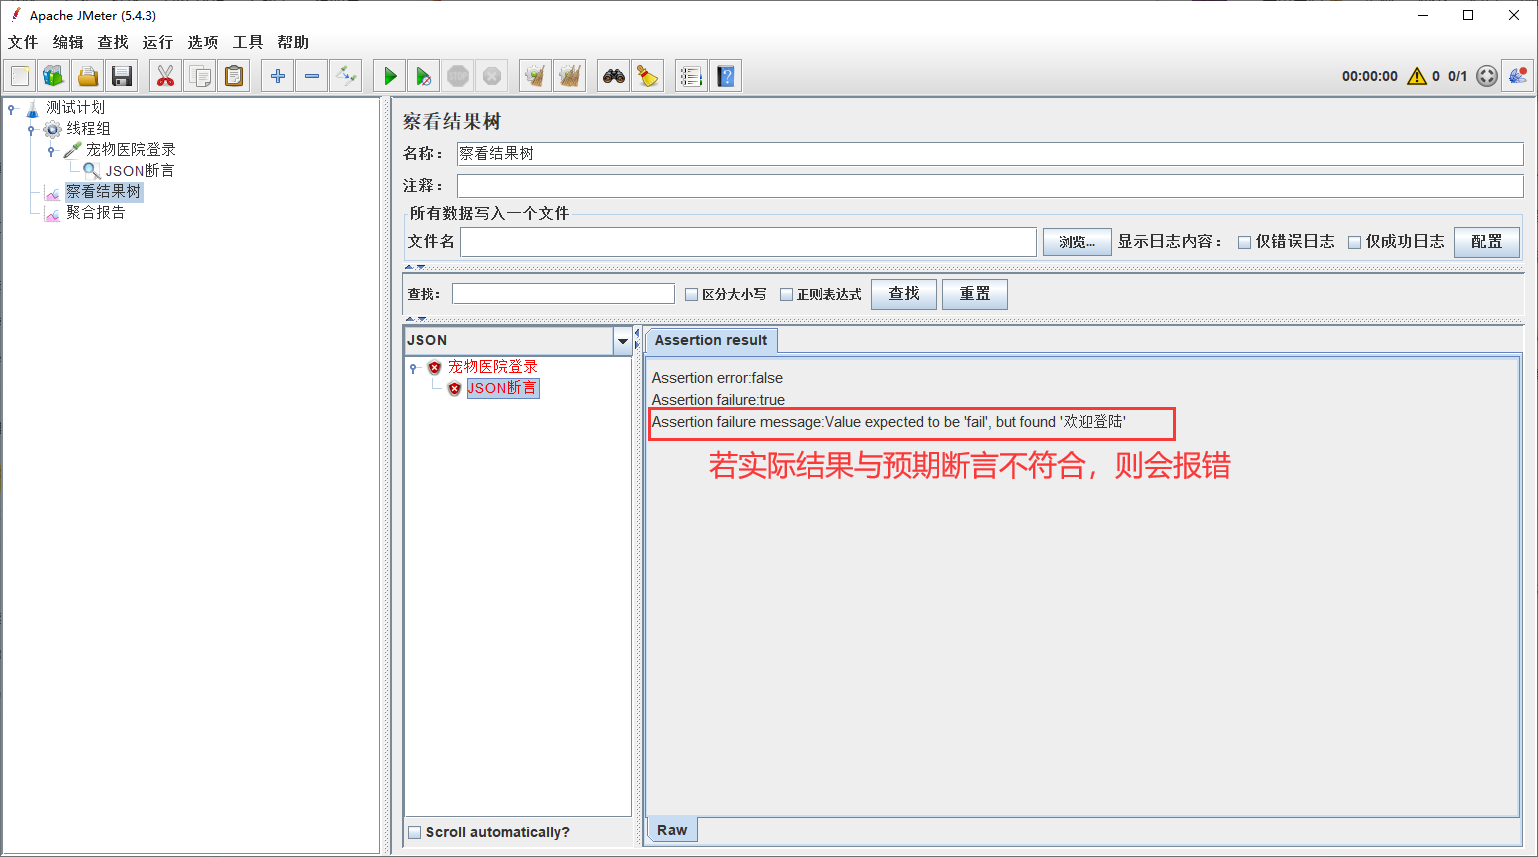Viewport: 1538px width, 857px height.
Task: Toggle the Scroll automatically checkbox
Action: (x=415, y=832)
